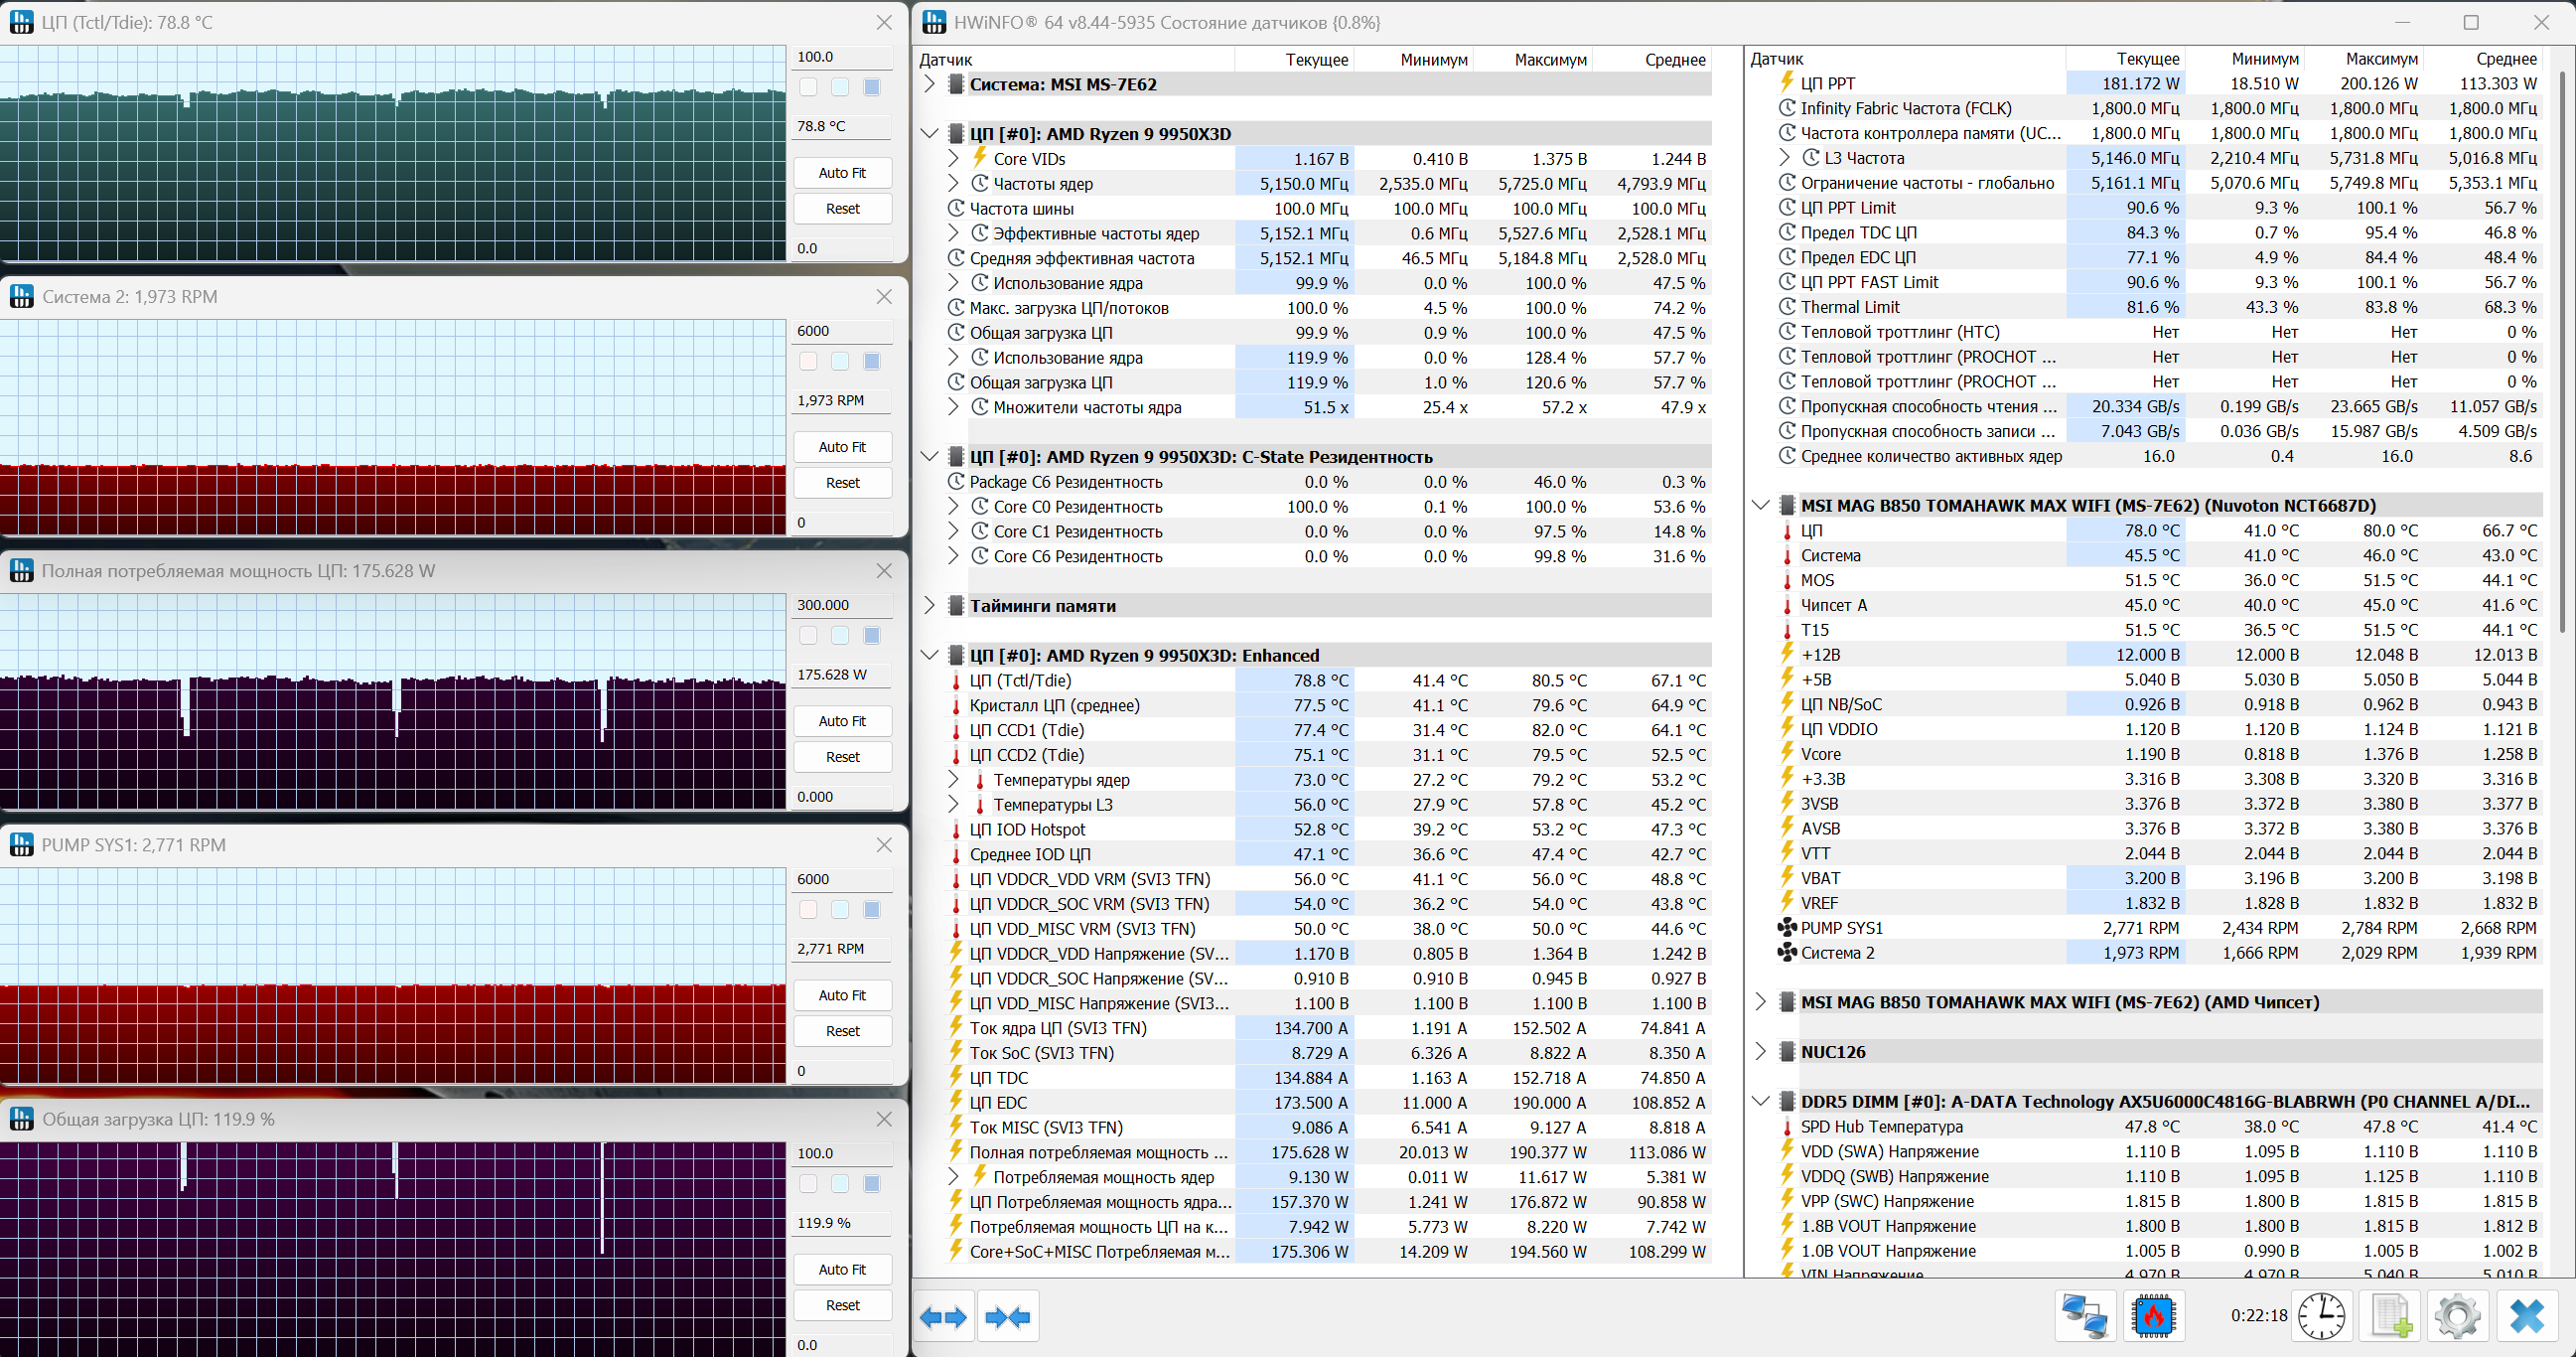This screenshot has width=2576, height=1357.
Task: Collapse ЦП [#0]: AMD Ryzen 9 9950X3D: Enhanced section
Action: click(929, 655)
